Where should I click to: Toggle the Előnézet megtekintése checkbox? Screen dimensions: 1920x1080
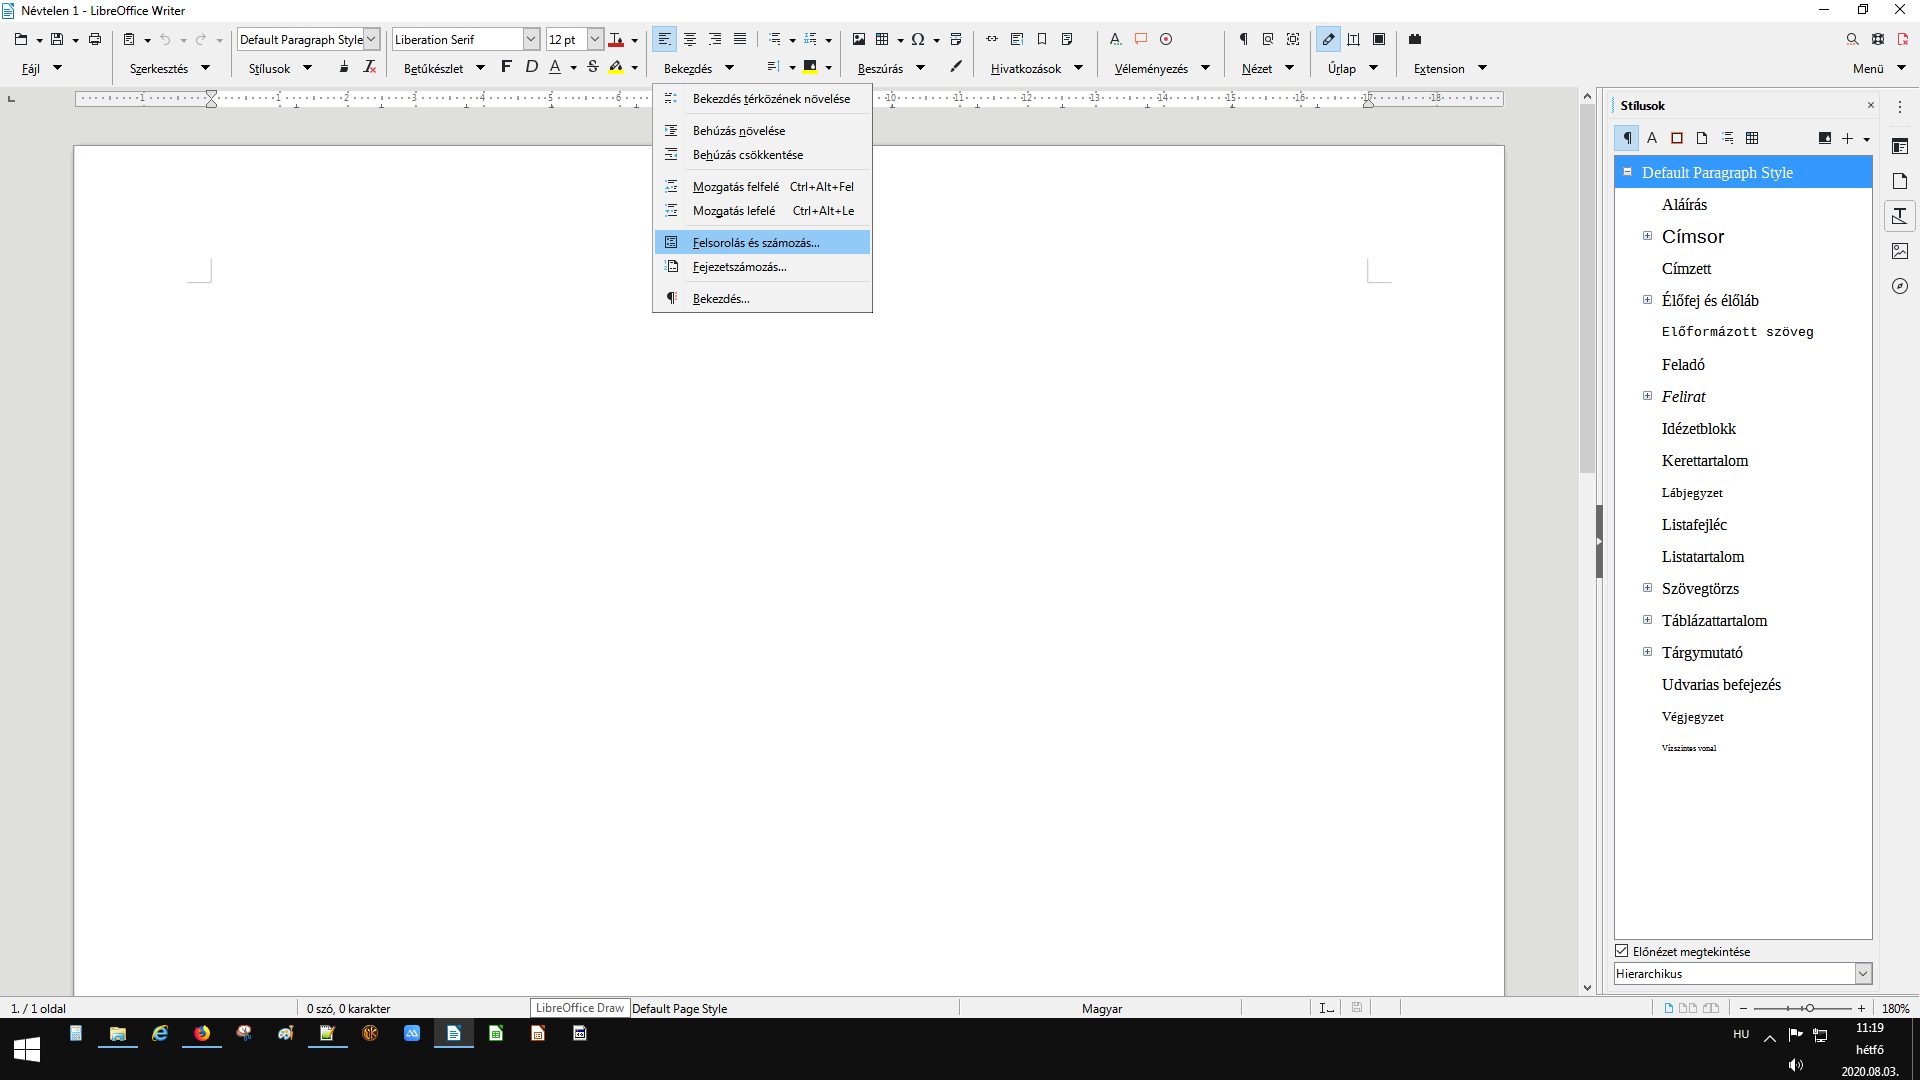(x=1622, y=951)
